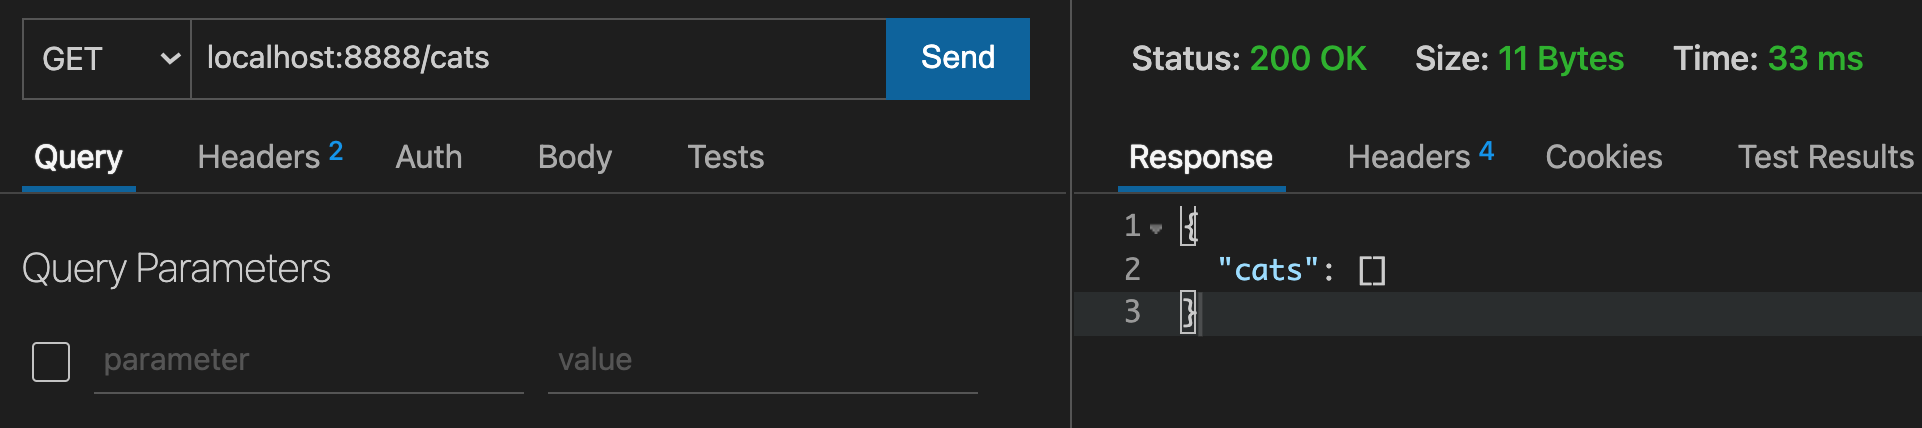The height and width of the screenshot is (428, 1922).
Task: Click the Send request button
Action: click(x=957, y=58)
